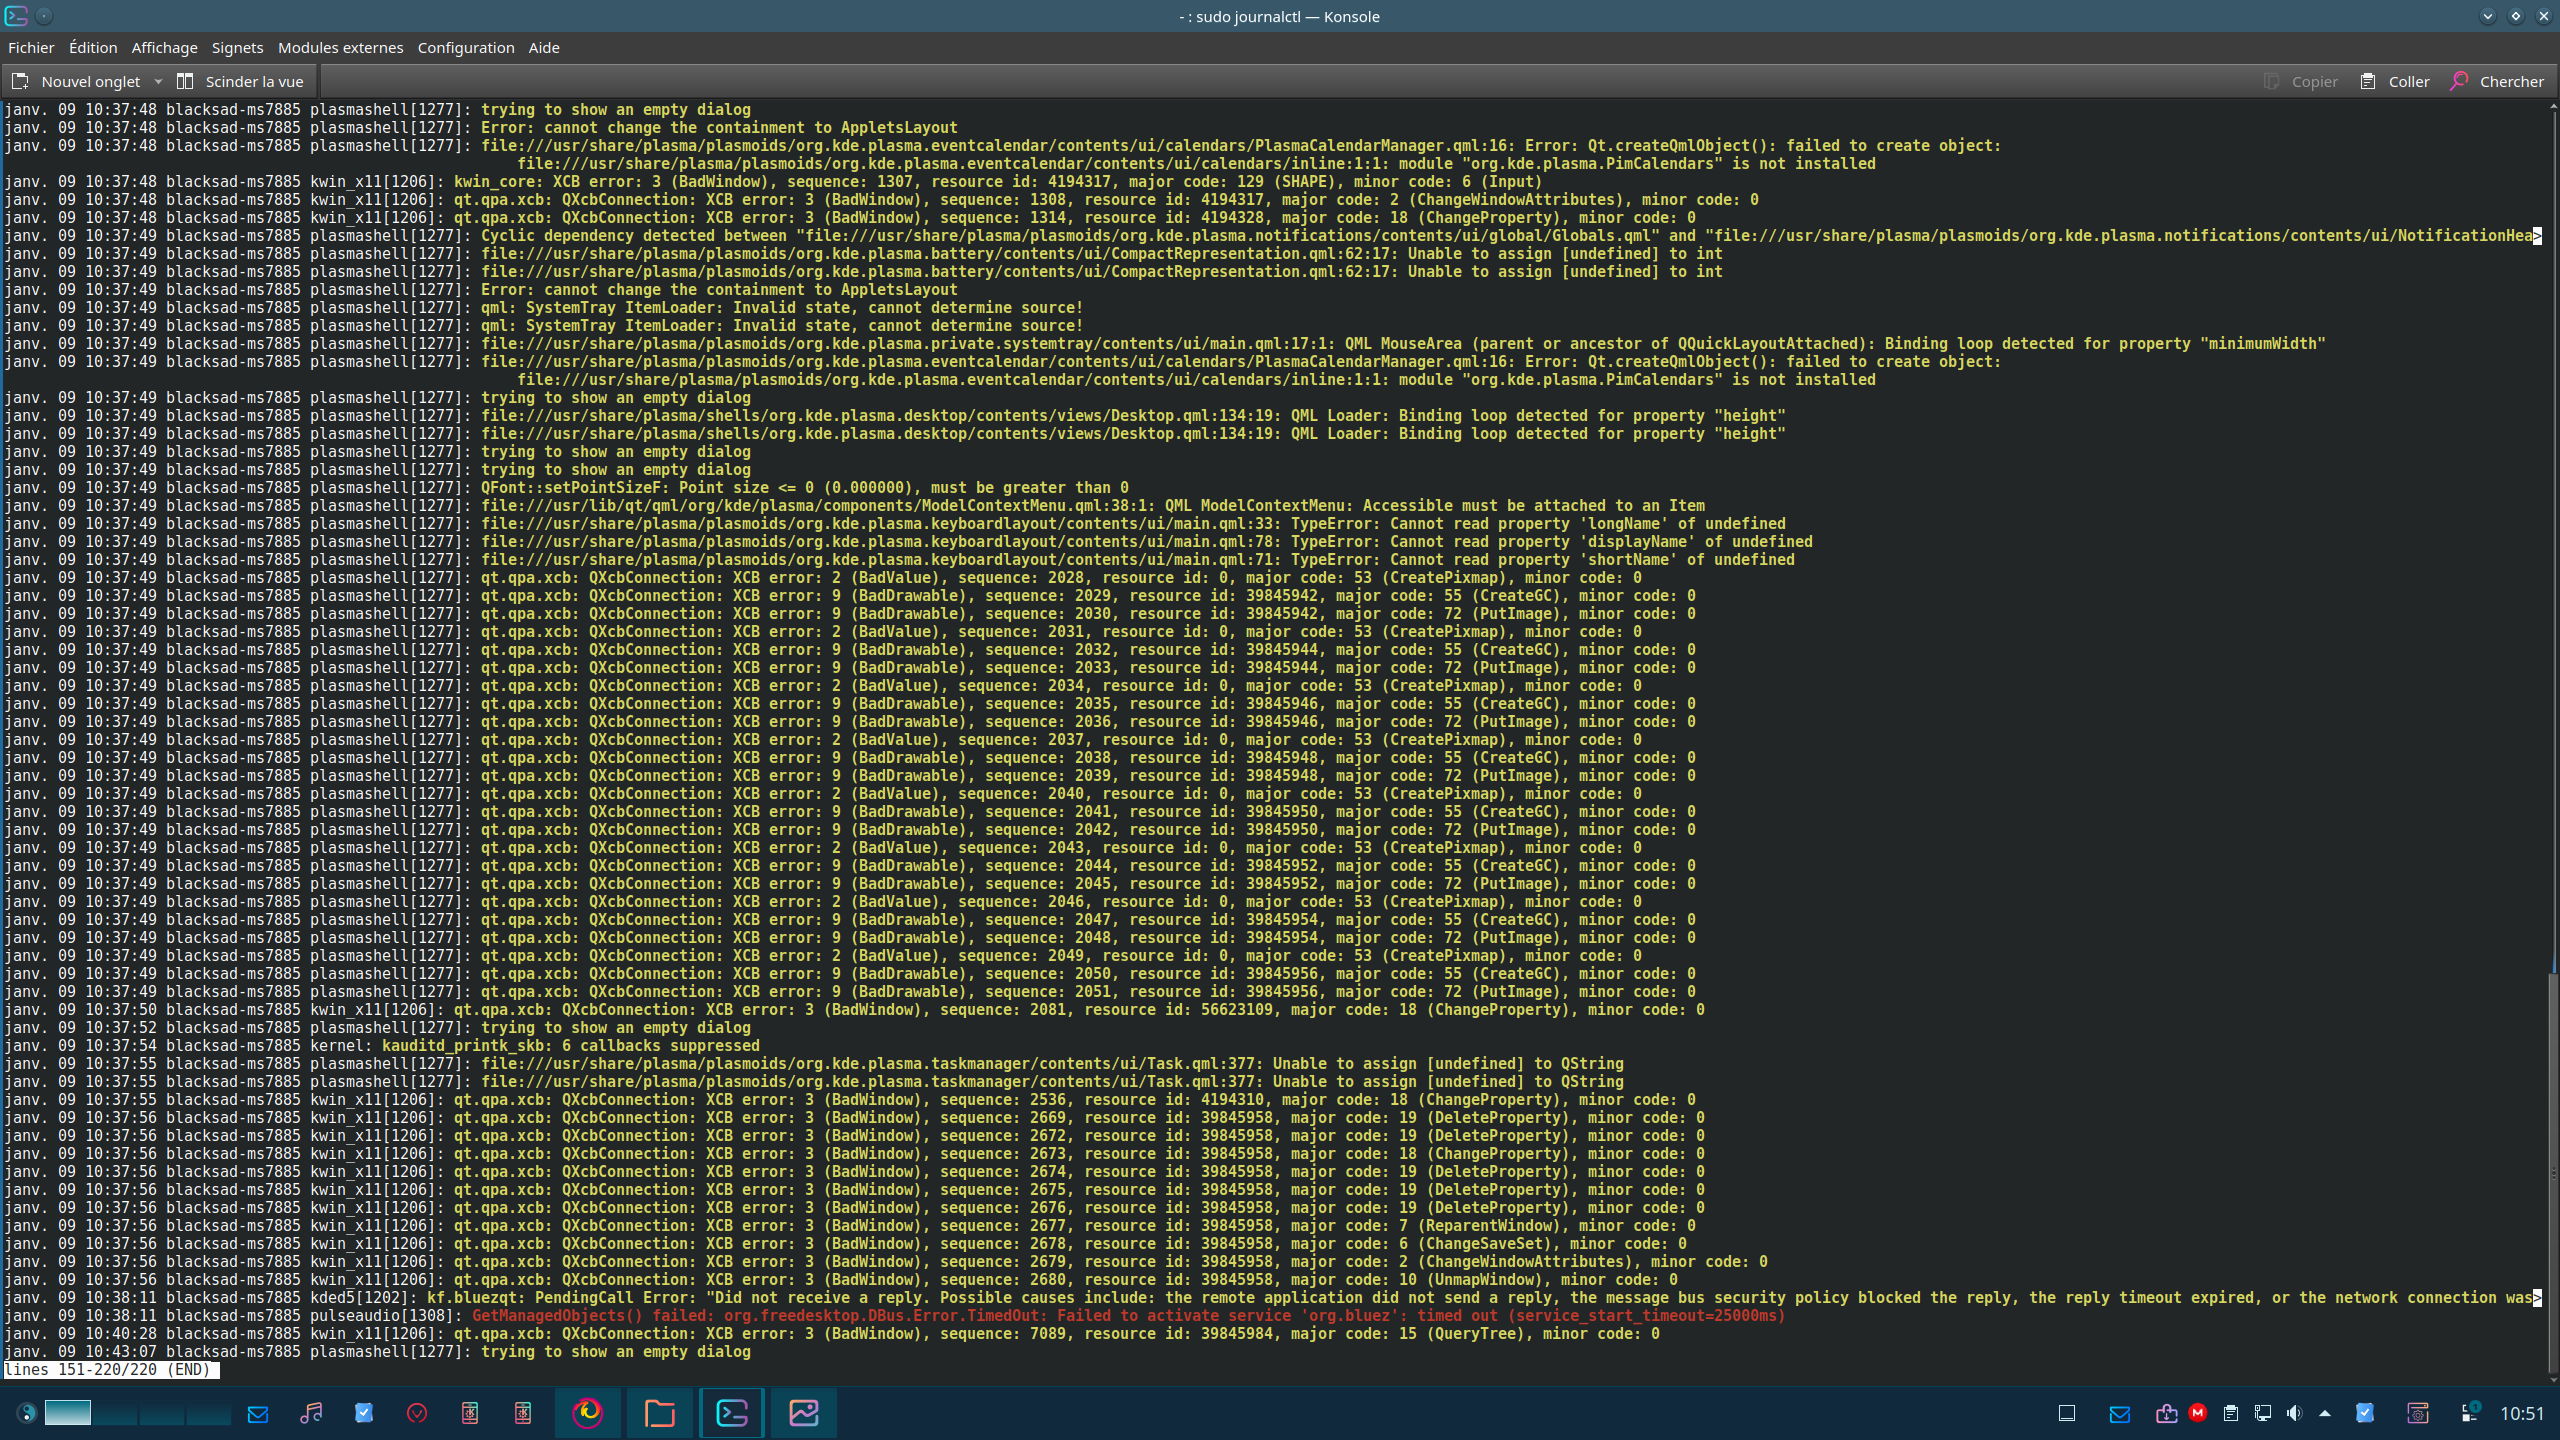The image size is (2560, 1440).
Task: Open the notifications icon with badge
Action: pos(2470,1413)
